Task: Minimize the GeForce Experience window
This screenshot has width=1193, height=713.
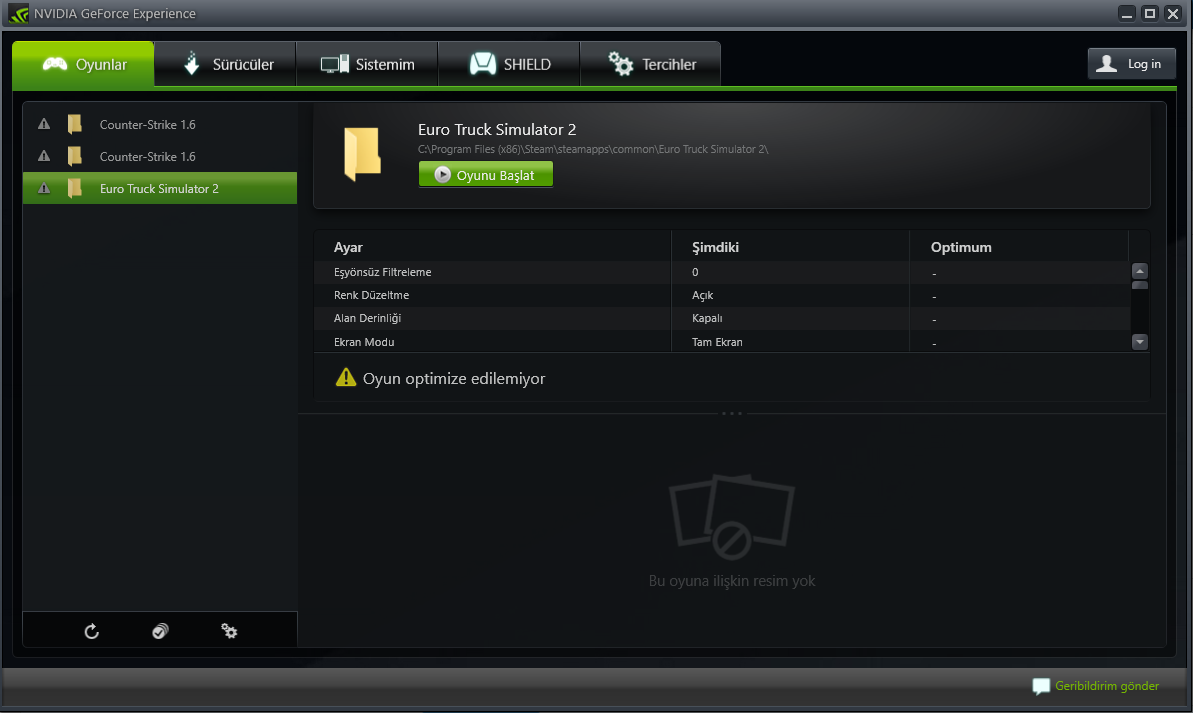Action: (1127, 13)
